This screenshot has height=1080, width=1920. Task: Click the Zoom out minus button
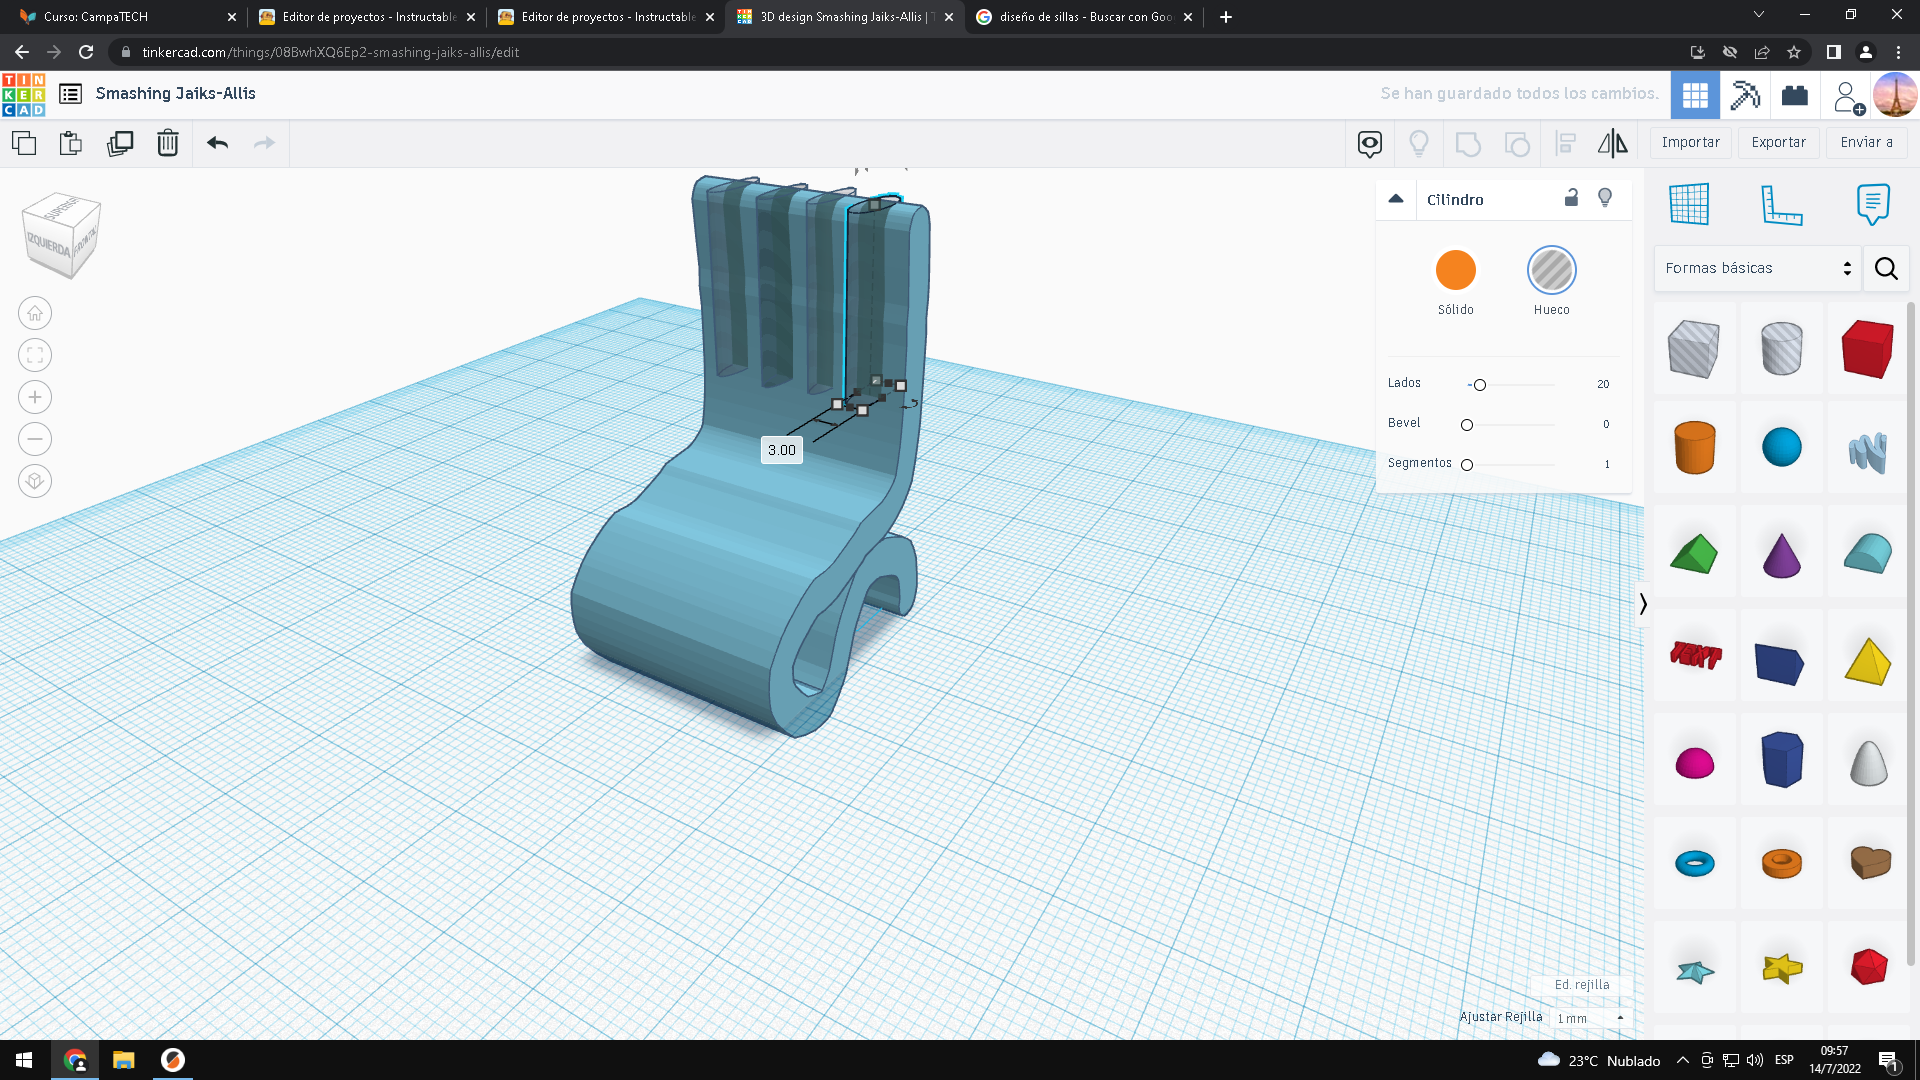[35, 440]
